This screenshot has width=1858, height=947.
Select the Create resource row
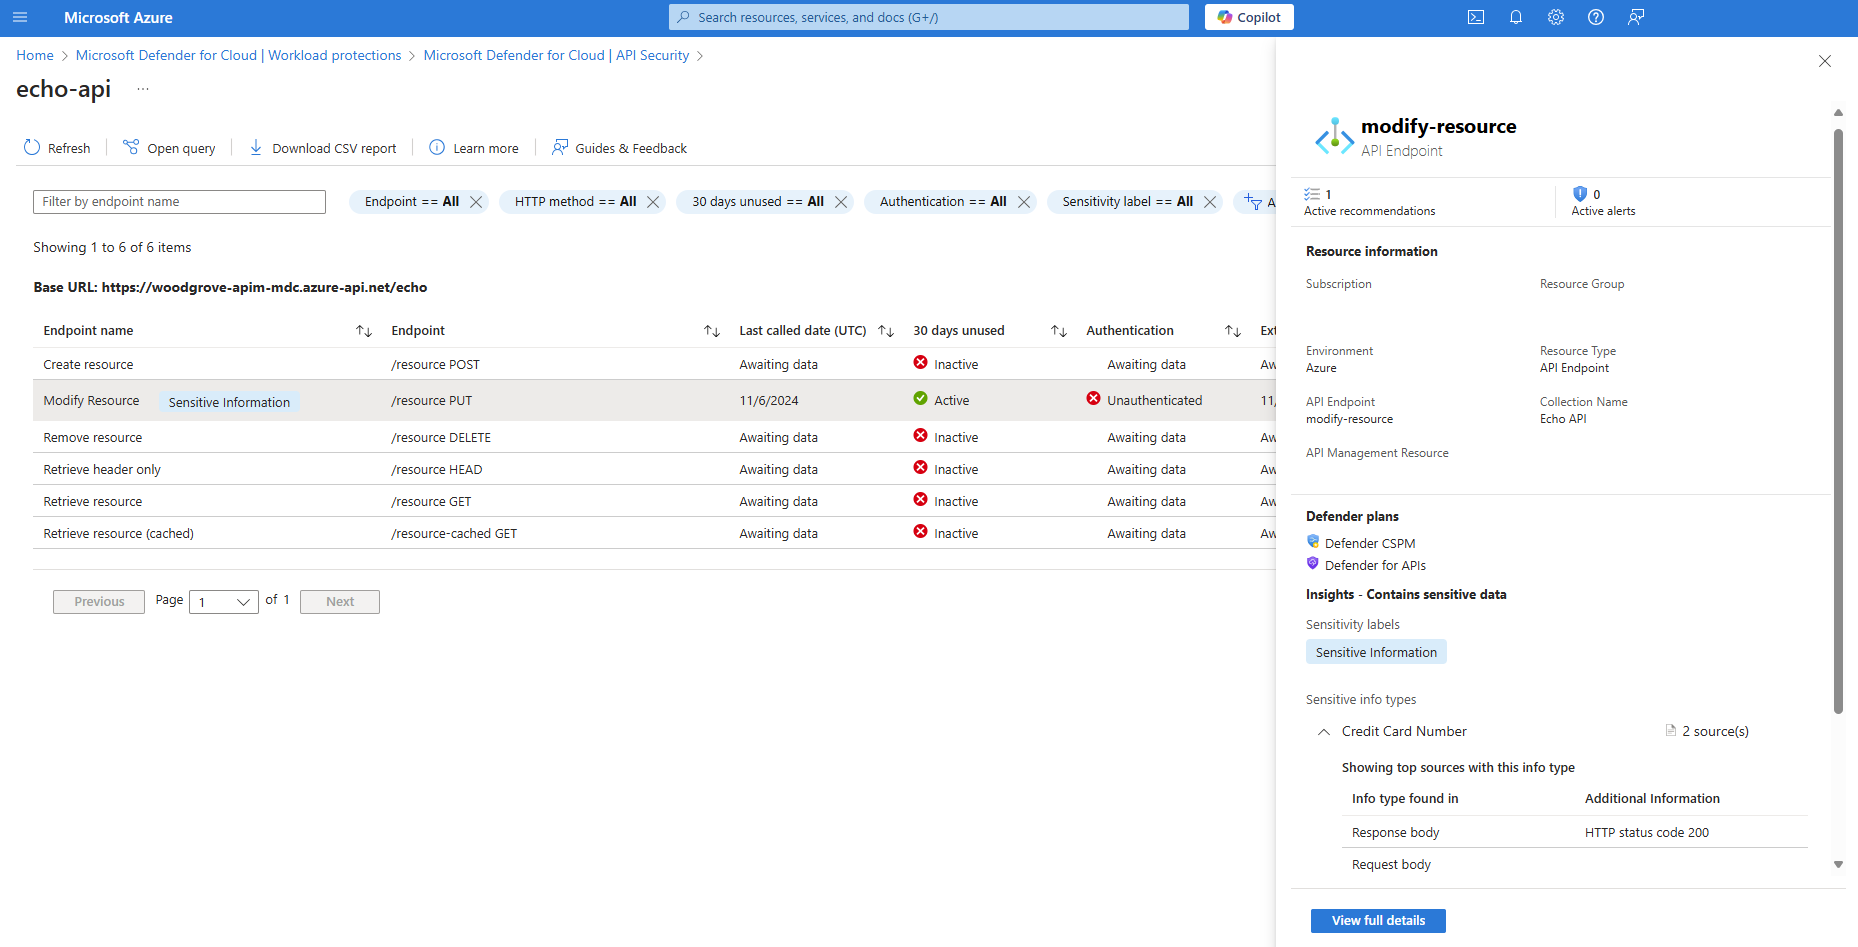pyautogui.click(x=654, y=365)
